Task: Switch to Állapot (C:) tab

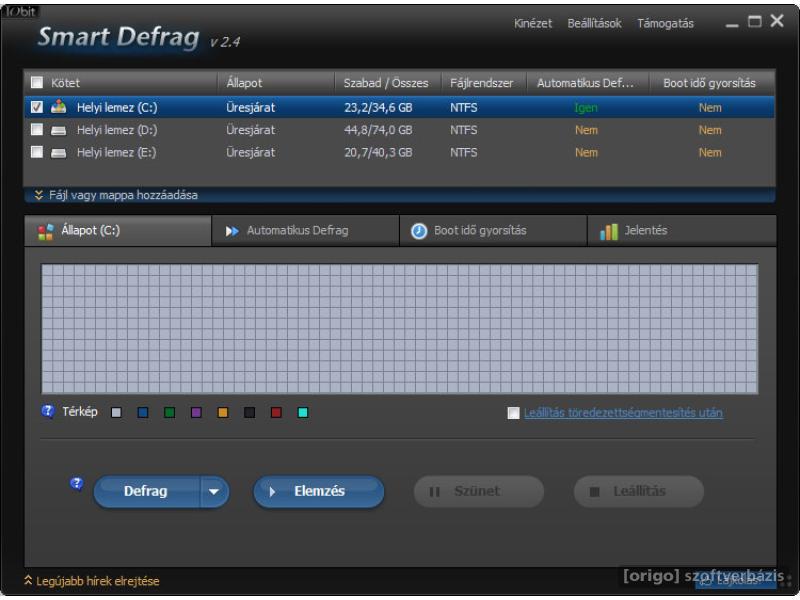Action: click(118, 231)
